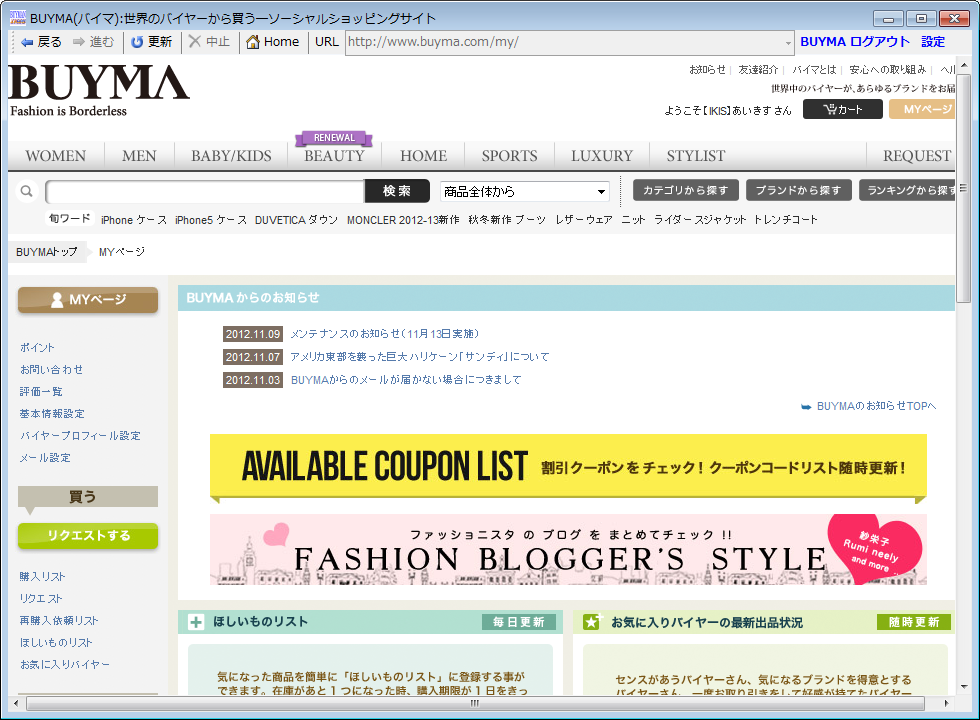Click the FASHION BLOGGER'S STYLE banner
Viewport: 980px width, 720px height.
(x=568, y=549)
